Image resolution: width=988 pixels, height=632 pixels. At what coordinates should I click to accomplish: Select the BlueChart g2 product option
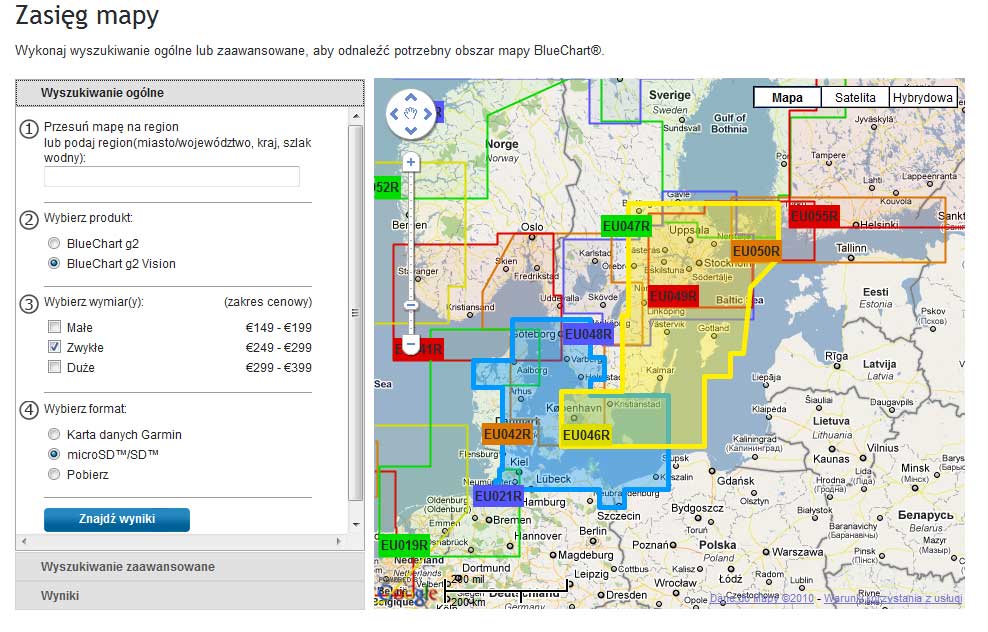click(x=54, y=243)
